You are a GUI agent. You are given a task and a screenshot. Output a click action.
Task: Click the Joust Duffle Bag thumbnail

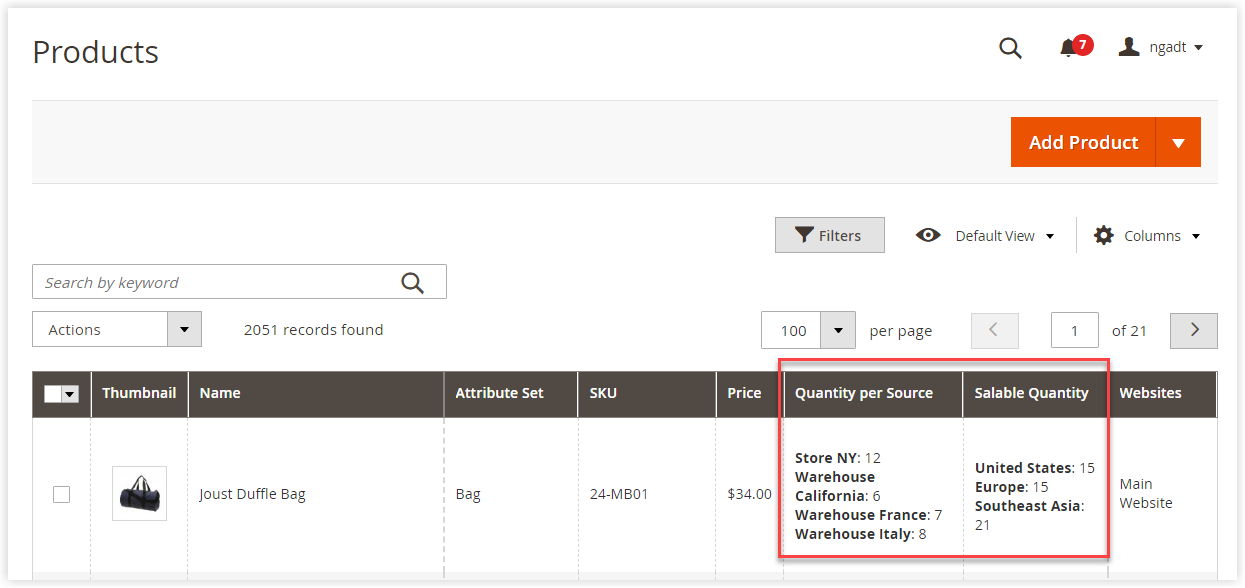(139, 493)
